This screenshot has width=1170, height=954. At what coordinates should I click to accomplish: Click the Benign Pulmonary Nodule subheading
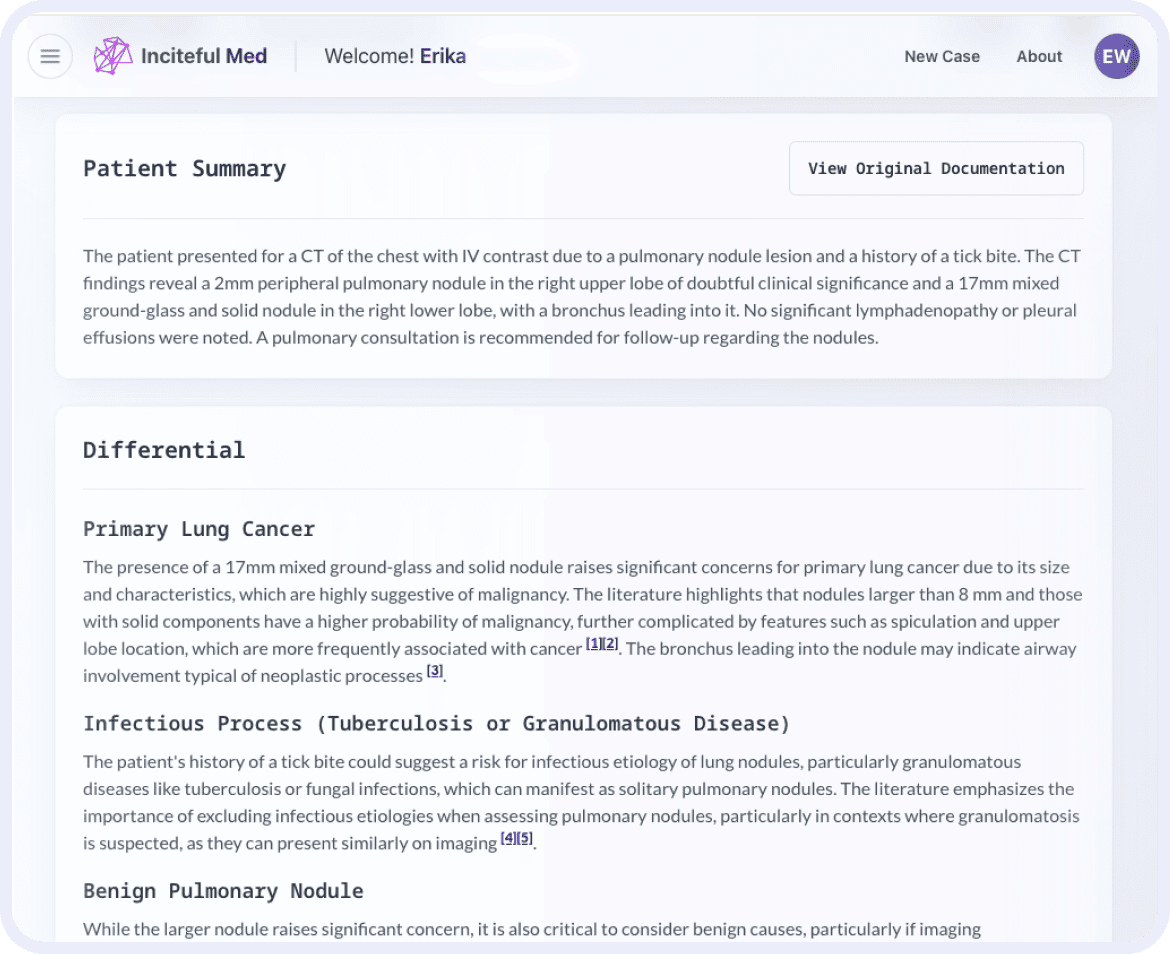tap(223, 890)
